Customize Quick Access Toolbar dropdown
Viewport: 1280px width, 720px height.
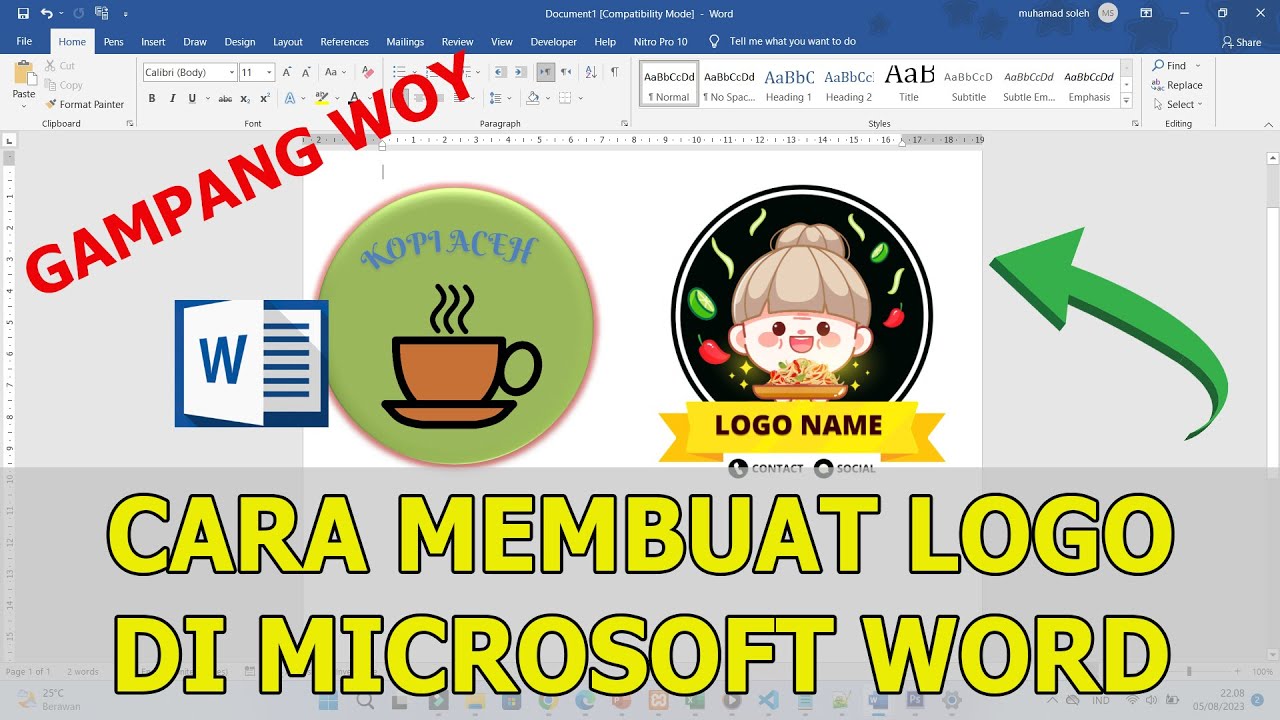(x=125, y=14)
